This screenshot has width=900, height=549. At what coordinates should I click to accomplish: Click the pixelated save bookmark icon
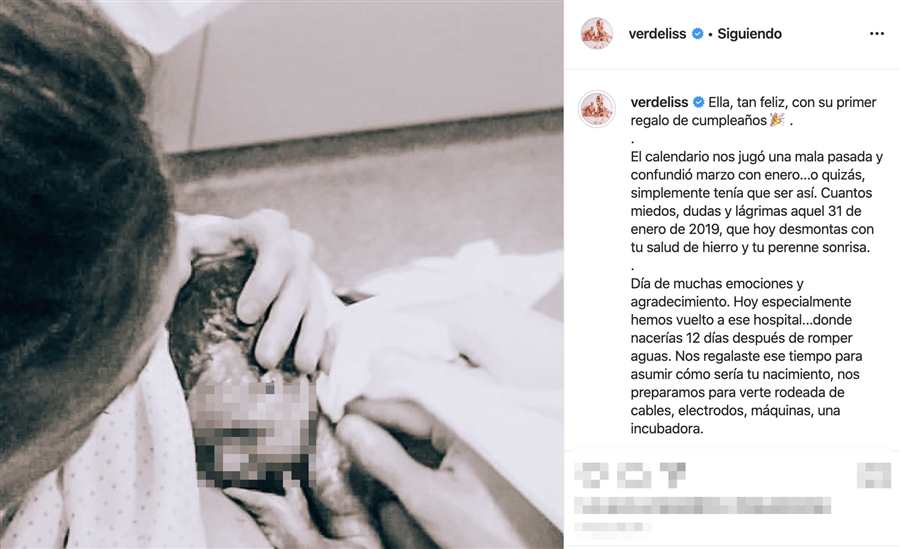(x=874, y=475)
